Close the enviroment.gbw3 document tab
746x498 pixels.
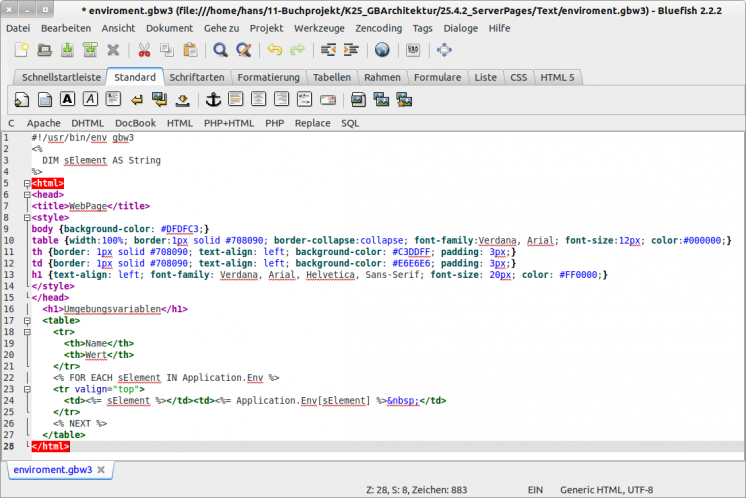pos(103,468)
